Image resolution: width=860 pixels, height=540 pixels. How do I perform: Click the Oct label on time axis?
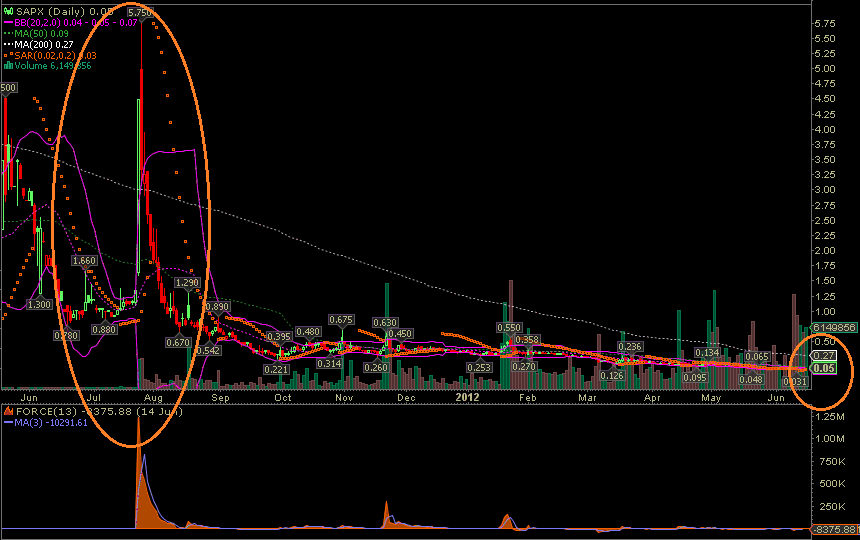point(282,397)
